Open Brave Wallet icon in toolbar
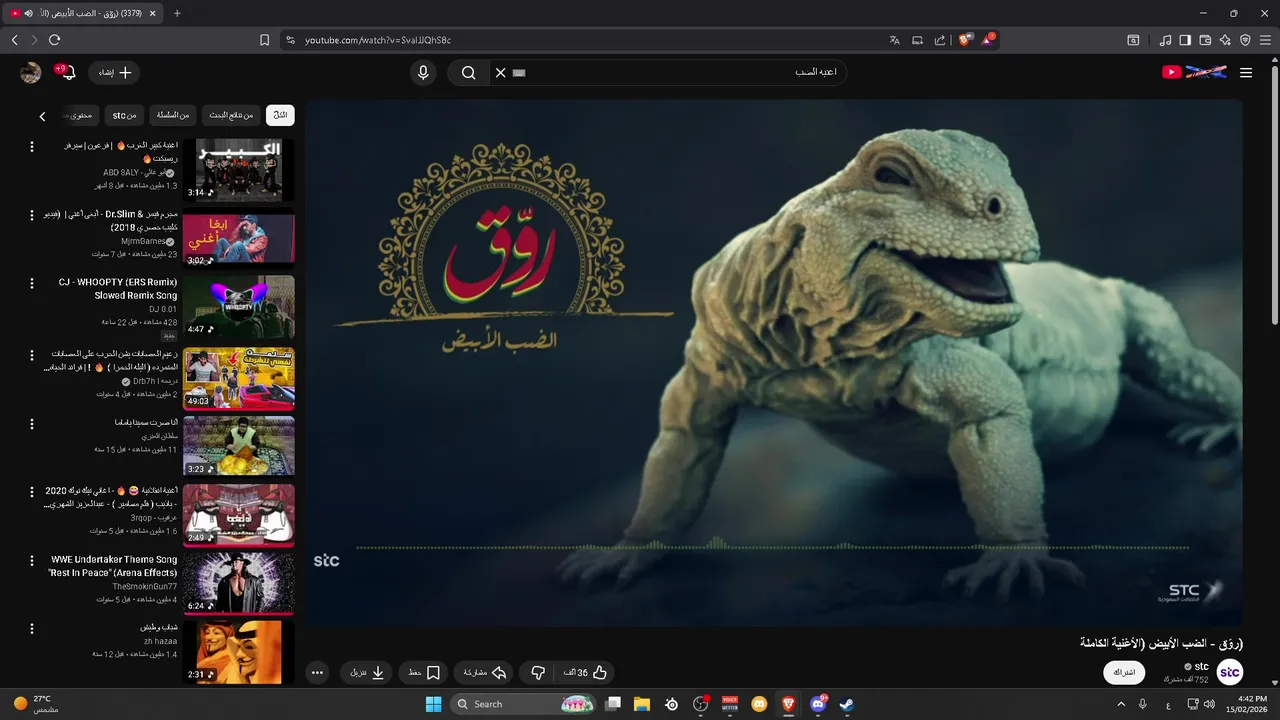This screenshot has width=1280, height=720. pyautogui.click(x=1205, y=40)
